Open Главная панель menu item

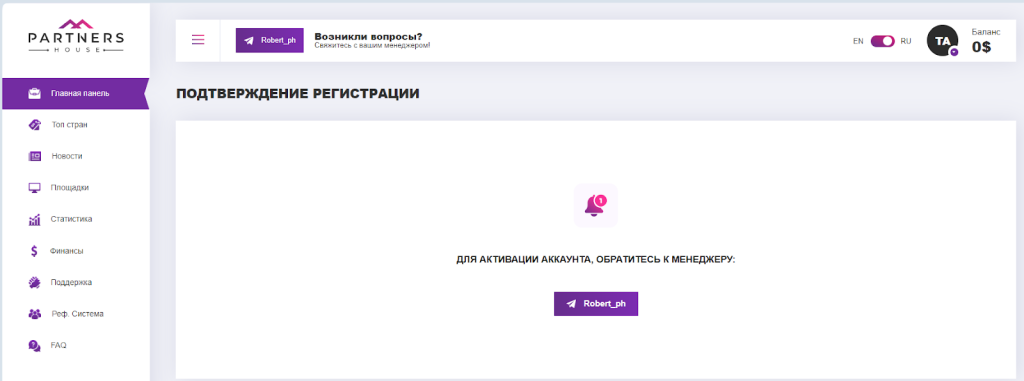tap(76, 93)
